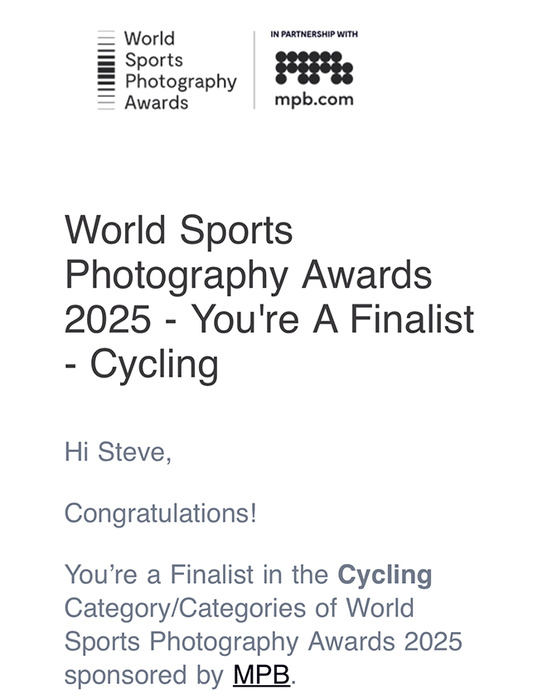547x700 pixels.
Task: Click the 'Hi Steve,' greeting
Action: (118, 452)
